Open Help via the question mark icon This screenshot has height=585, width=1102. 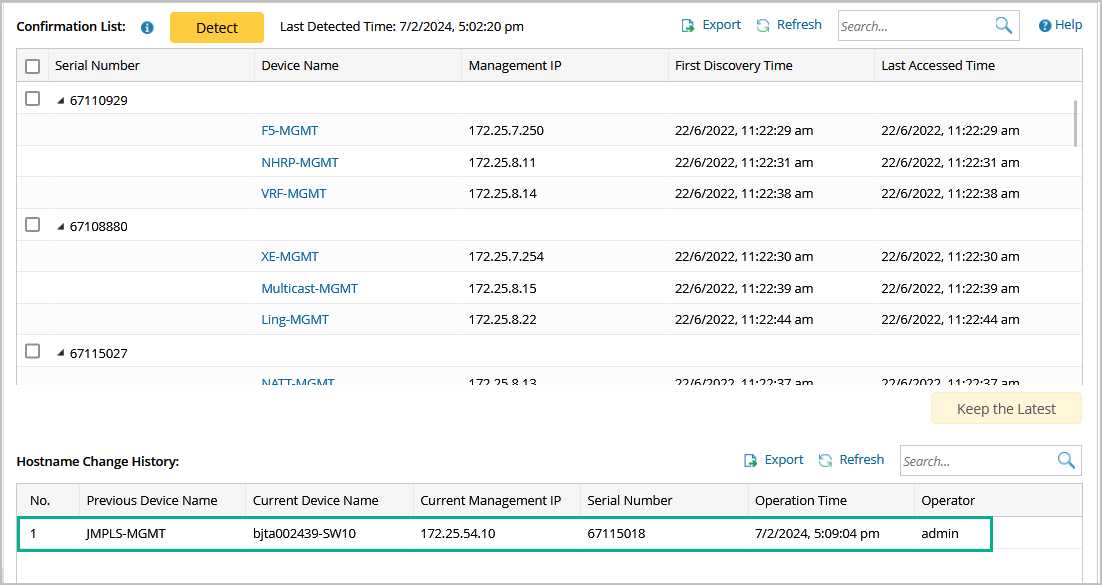1045,26
